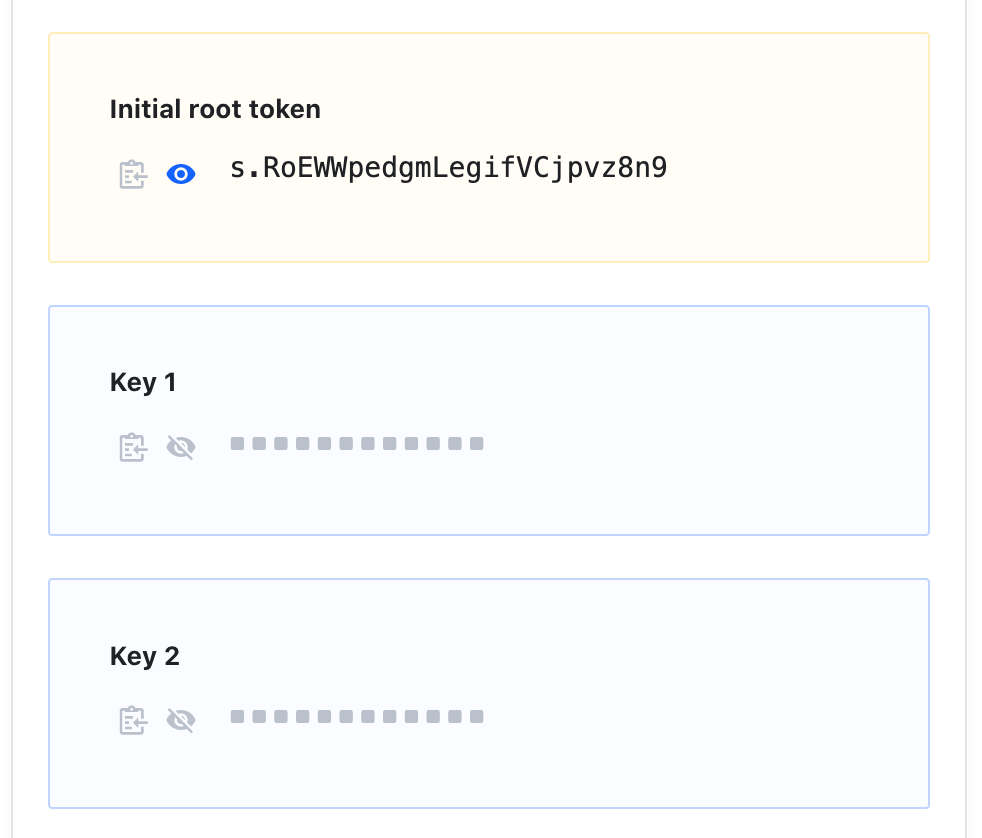Select the Key 1 heading
The image size is (982, 838).
point(143,383)
